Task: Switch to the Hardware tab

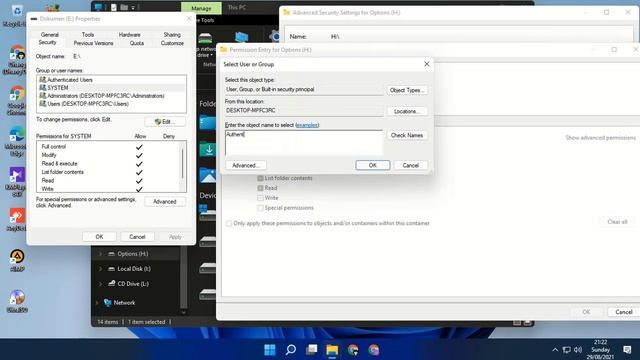Action: click(129, 35)
